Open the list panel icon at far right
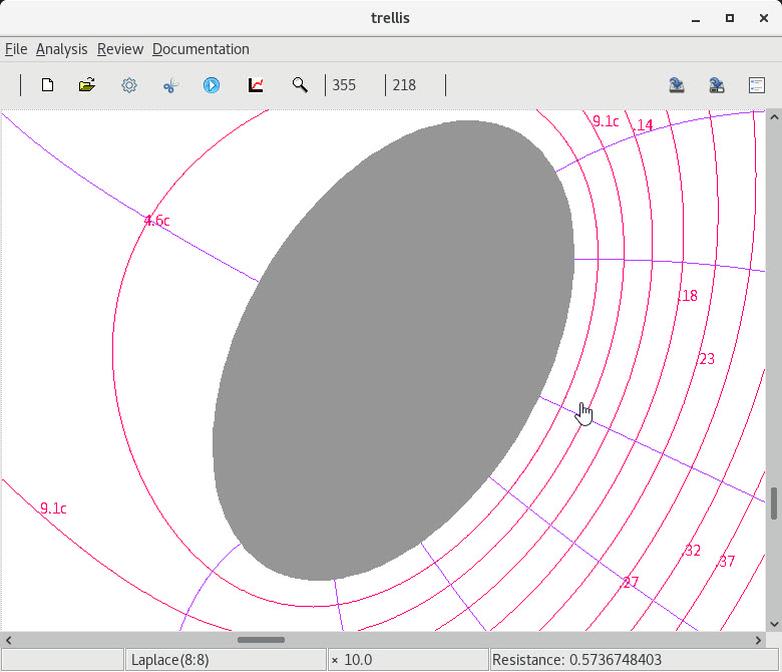This screenshot has width=782, height=672. [757, 85]
